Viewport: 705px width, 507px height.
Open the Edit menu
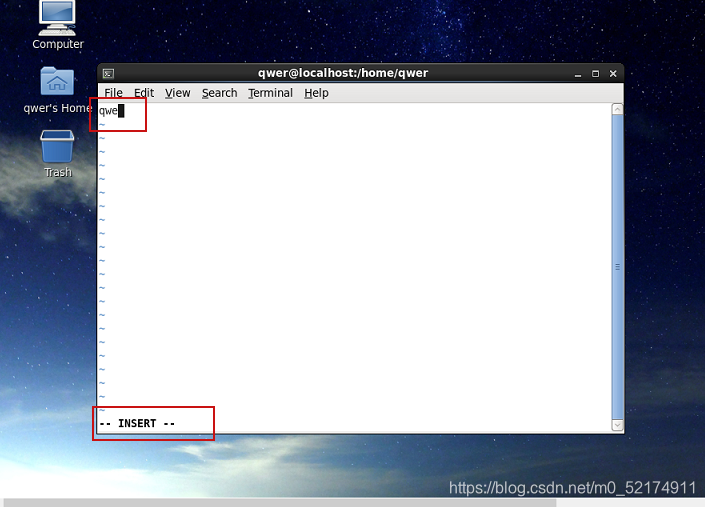click(x=144, y=93)
